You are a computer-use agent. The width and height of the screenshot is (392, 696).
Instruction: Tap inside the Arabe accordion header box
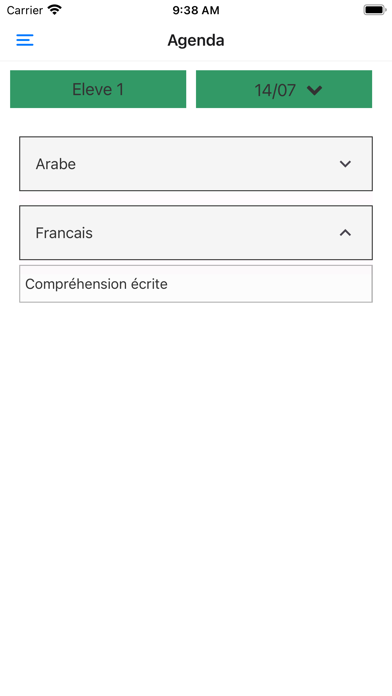[x=196, y=164]
